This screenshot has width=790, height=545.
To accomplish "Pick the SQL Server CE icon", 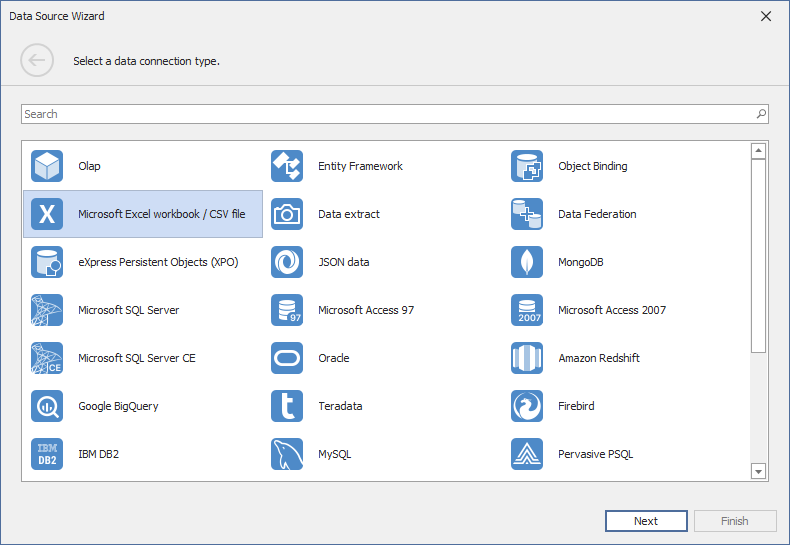I will (47, 358).
